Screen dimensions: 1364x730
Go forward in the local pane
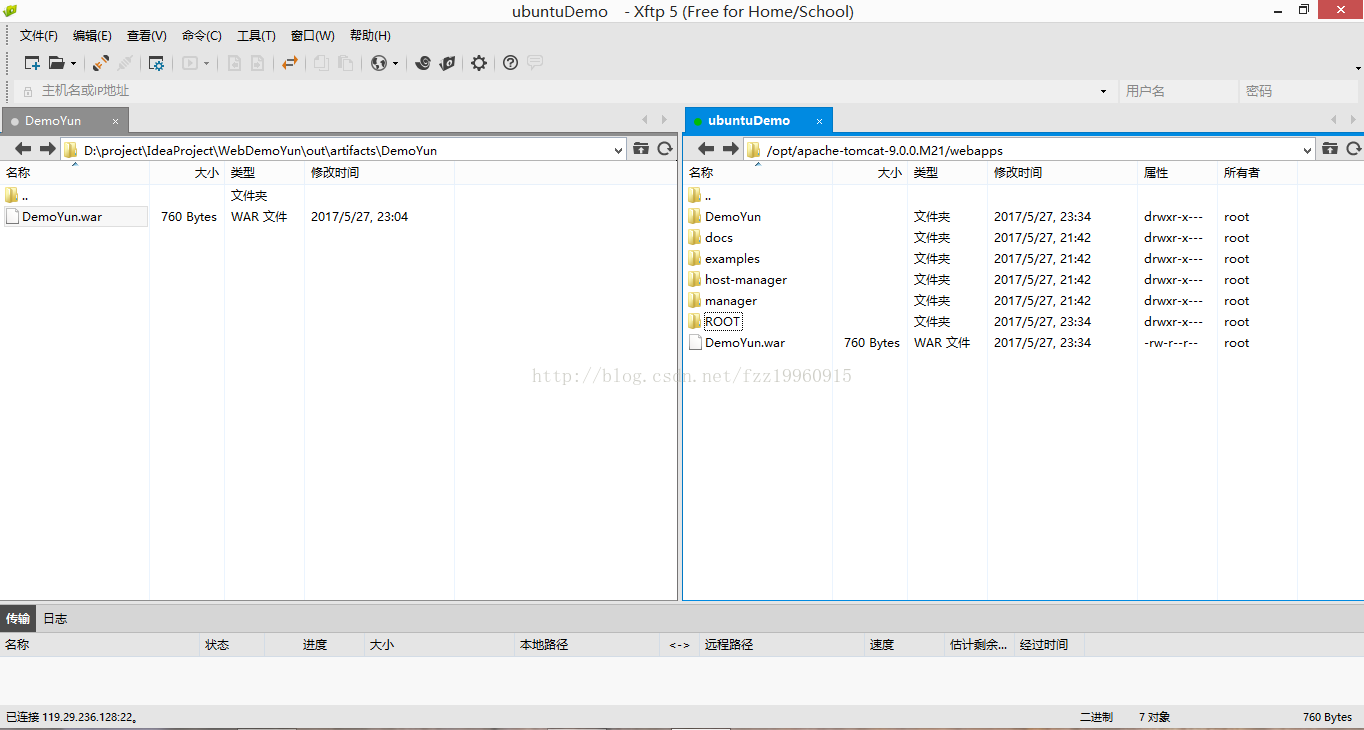pyautogui.click(x=47, y=149)
